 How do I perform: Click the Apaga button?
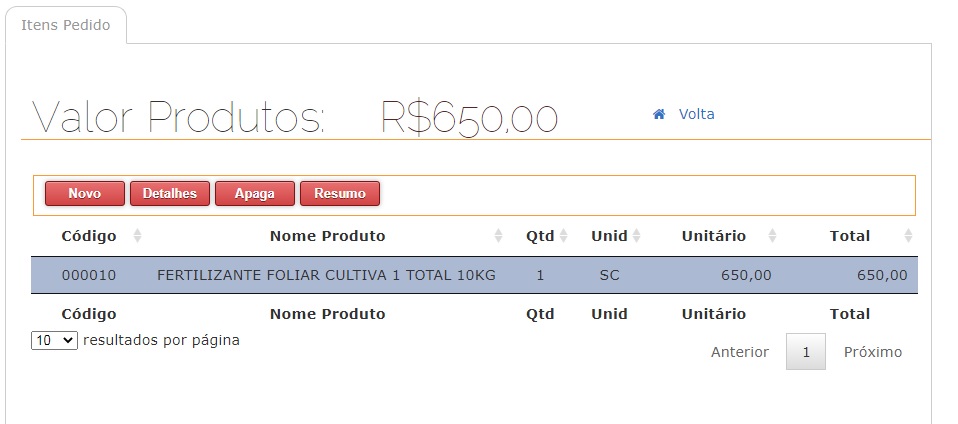[255, 193]
